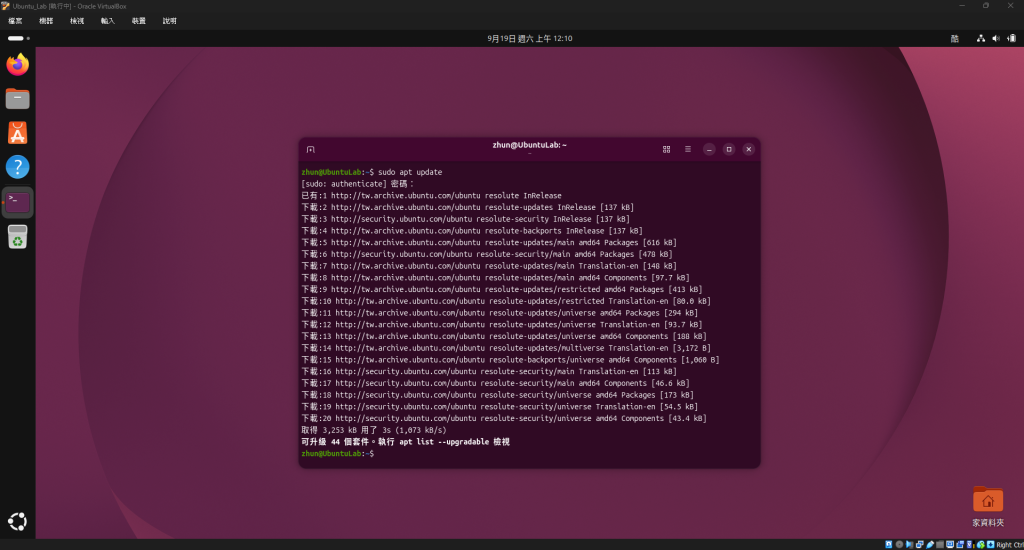Click the VirtualBox network adapter status icon
This screenshot has height=550, width=1024.
920,544
